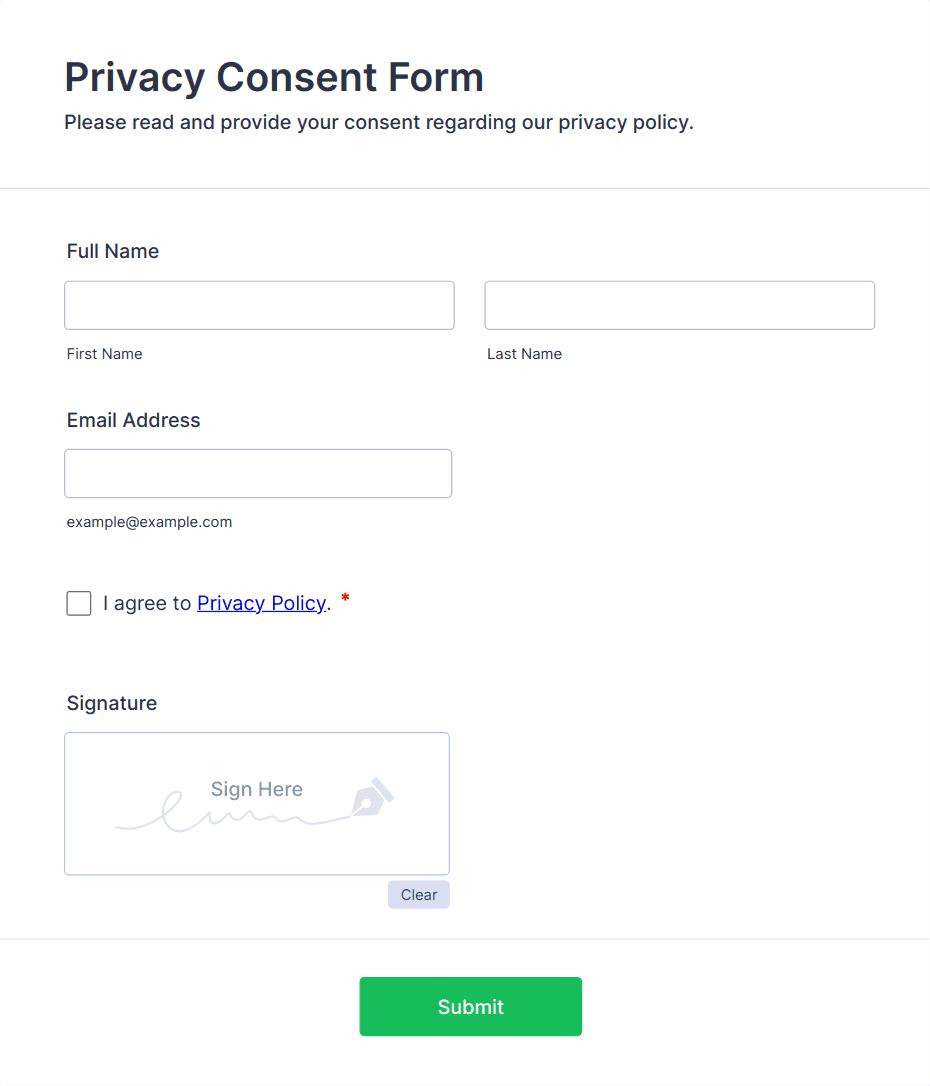Open the Privacy Policy link

(261, 603)
